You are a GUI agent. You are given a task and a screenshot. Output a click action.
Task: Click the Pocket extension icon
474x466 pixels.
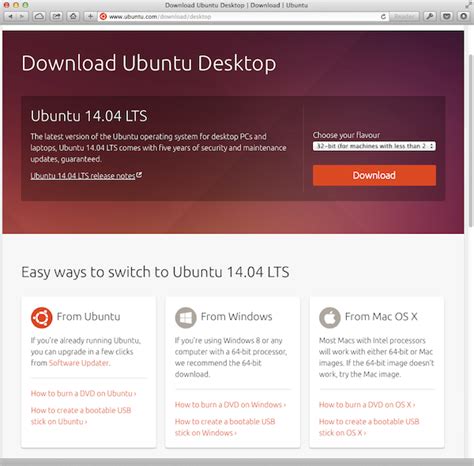coord(447,16)
